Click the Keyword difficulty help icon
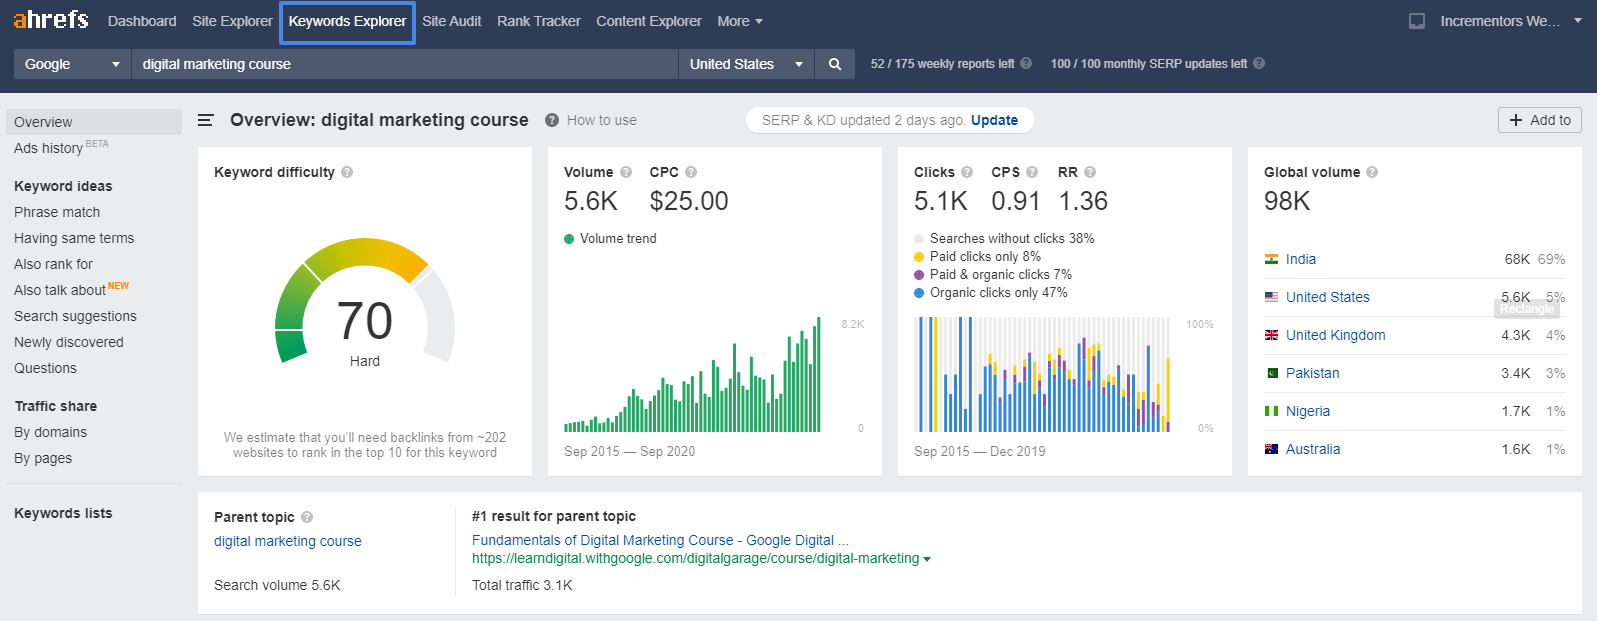The image size is (1597, 621). coord(347,172)
